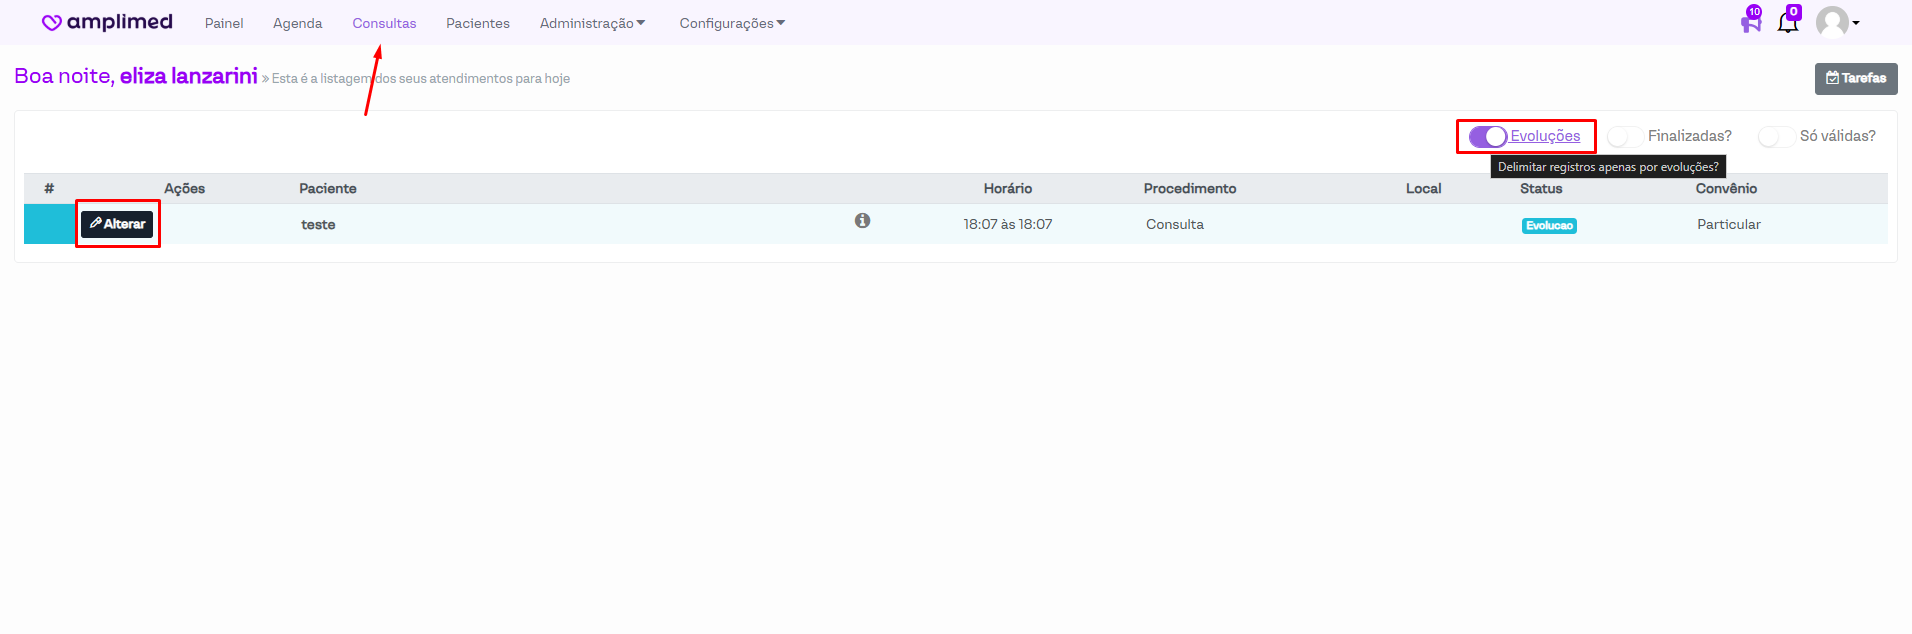Open the user avatar profile menu

(1832, 22)
